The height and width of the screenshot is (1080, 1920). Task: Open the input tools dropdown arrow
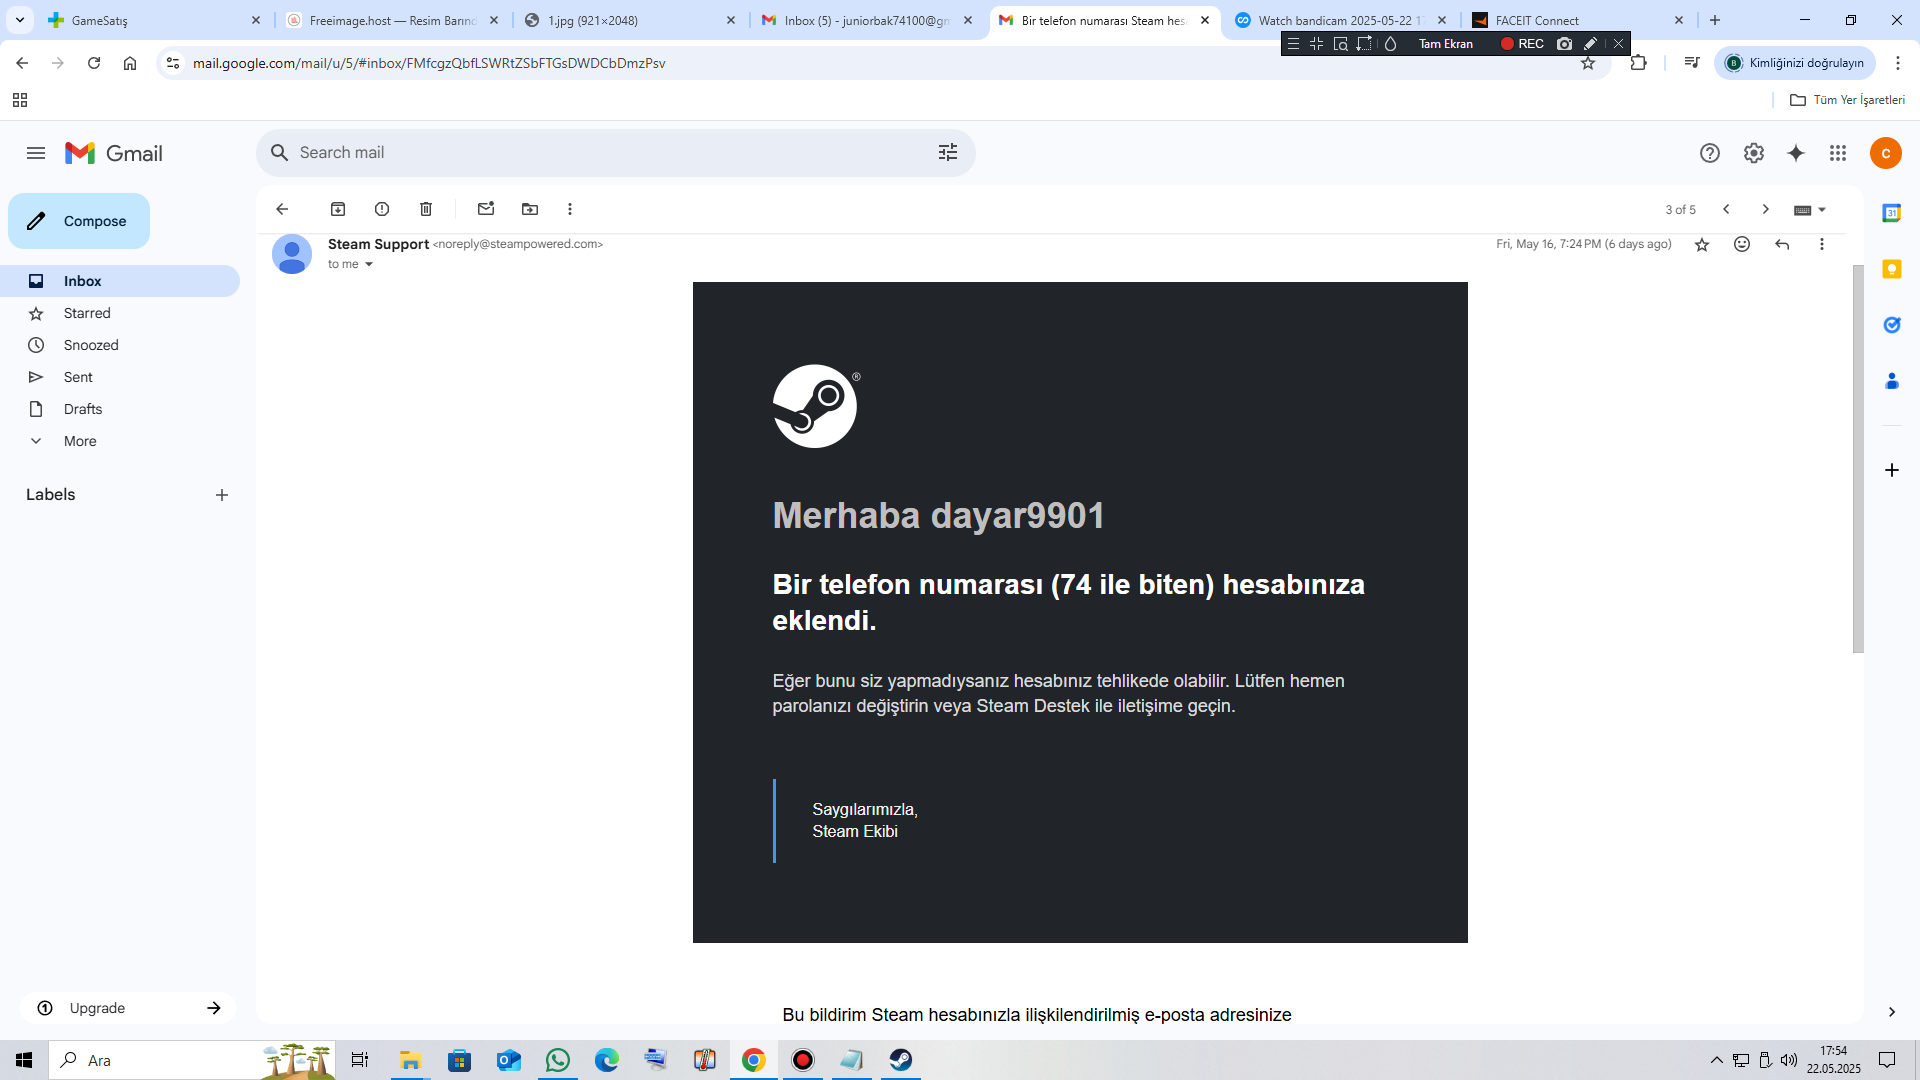[1822, 210]
